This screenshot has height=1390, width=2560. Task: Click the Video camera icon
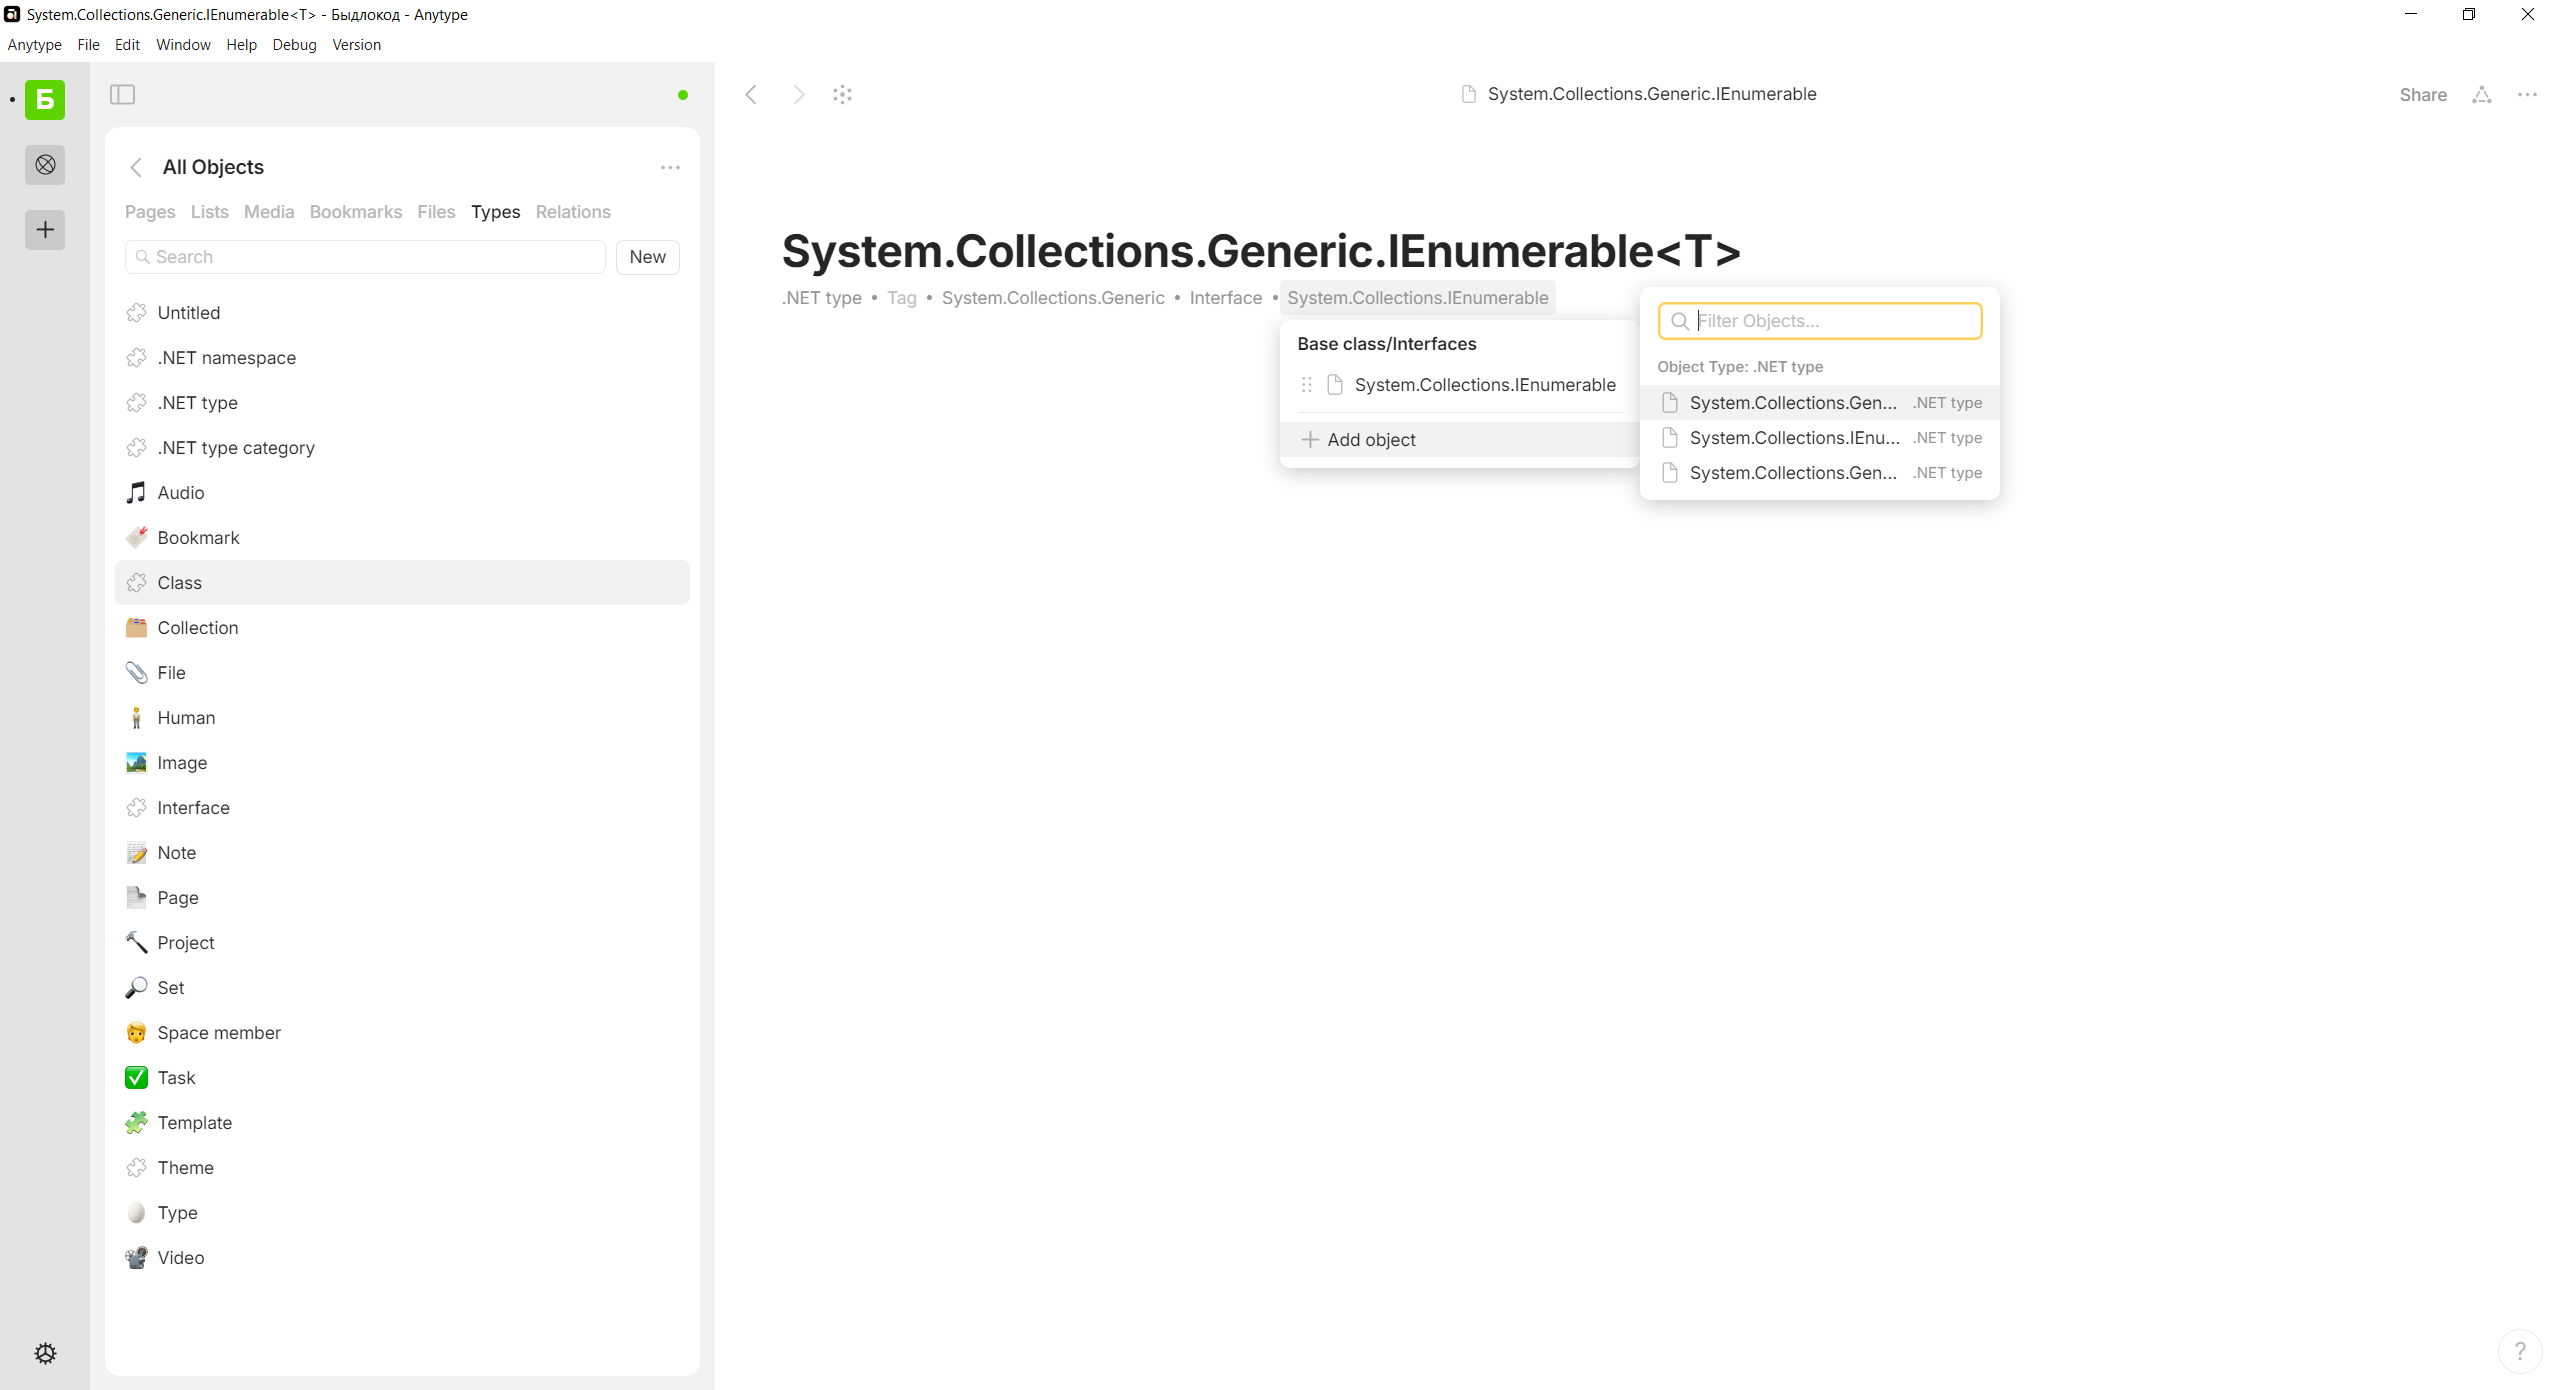coord(136,1257)
